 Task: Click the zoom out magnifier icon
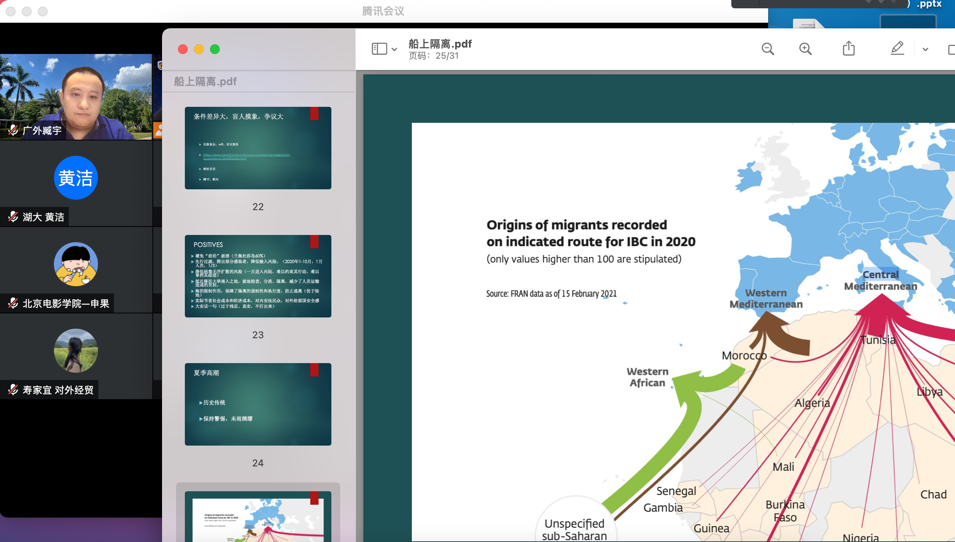click(x=767, y=49)
